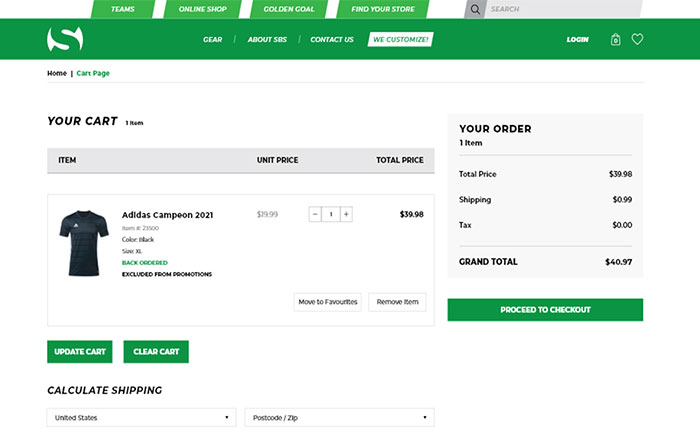Open the Online Shop tab
Viewport: 700px width, 435px height.
[x=203, y=9]
